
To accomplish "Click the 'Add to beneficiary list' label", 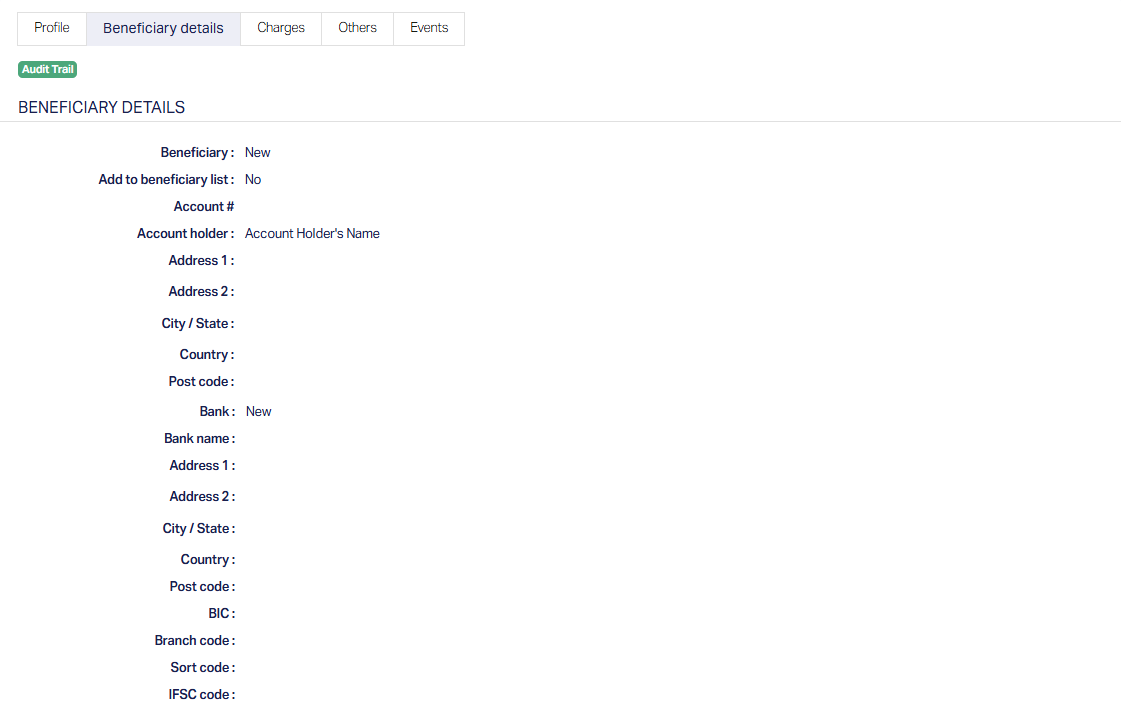I will 165,180.
